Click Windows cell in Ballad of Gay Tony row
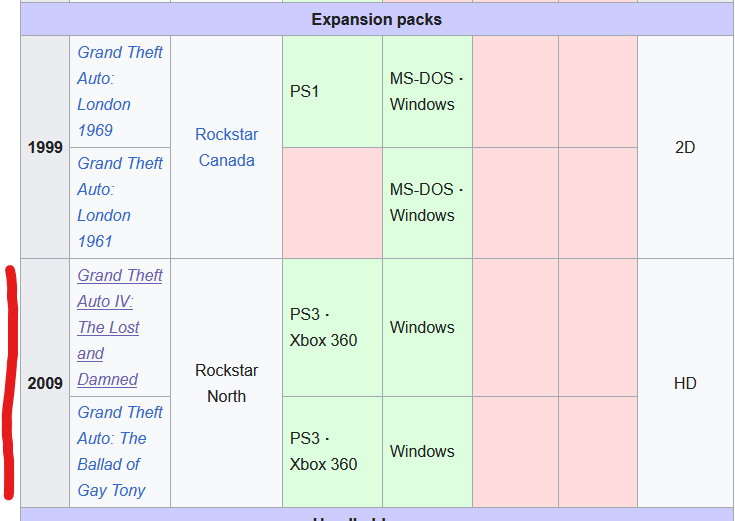The width and height of the screenshot is (735, 521). click(428, 452)
